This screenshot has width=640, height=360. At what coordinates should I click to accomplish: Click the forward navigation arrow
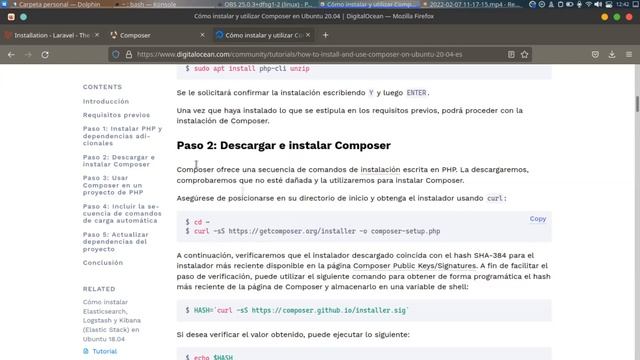coord(28,55)
